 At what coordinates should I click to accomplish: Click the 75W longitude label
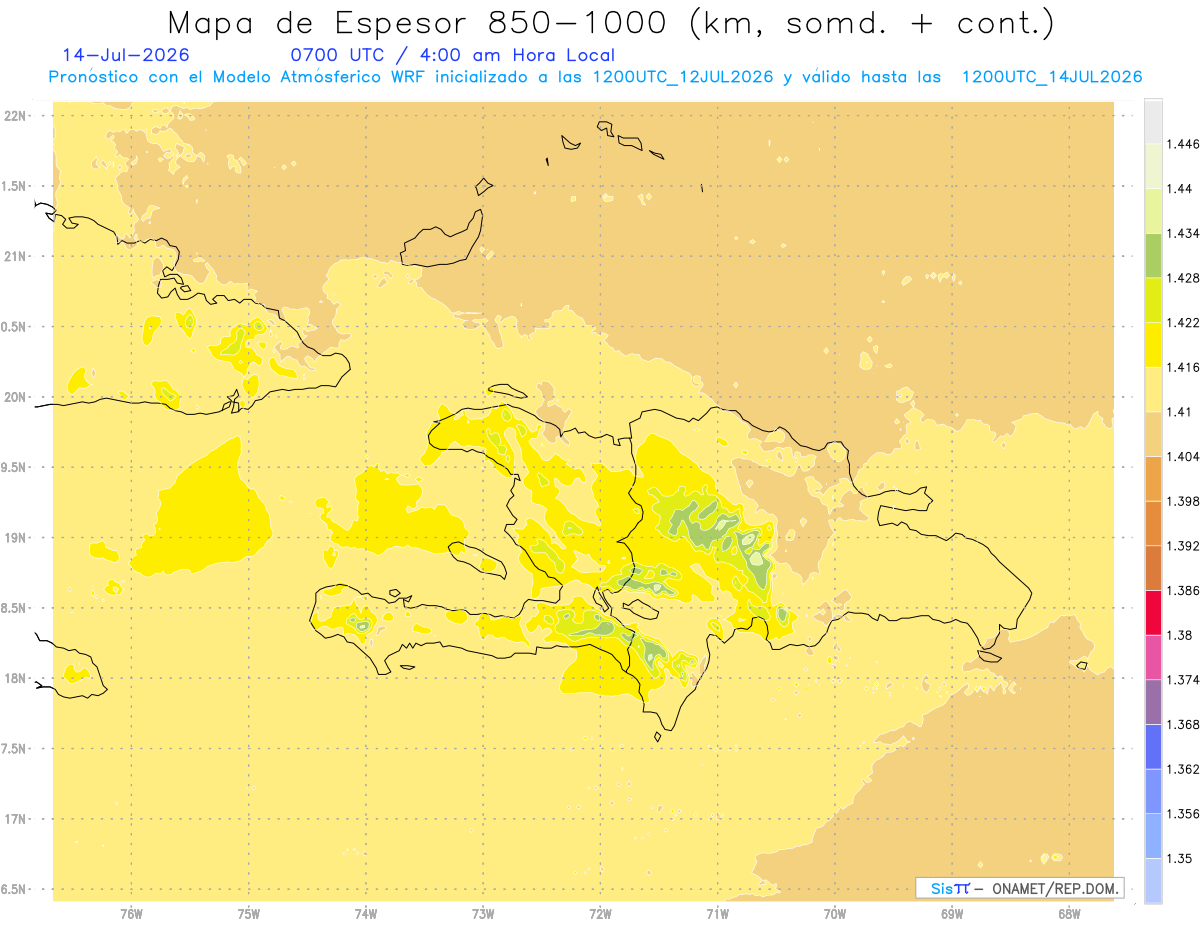249,914
